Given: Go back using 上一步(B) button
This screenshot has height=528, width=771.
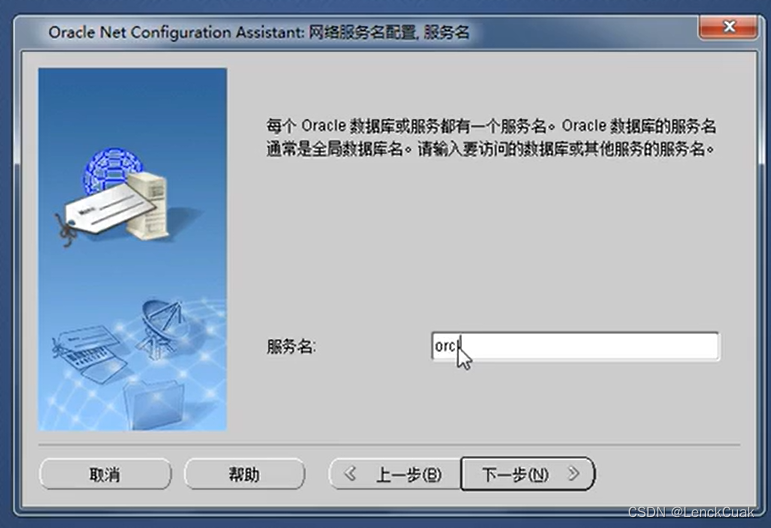Looking at the screenshot, I should click(395, 474).
